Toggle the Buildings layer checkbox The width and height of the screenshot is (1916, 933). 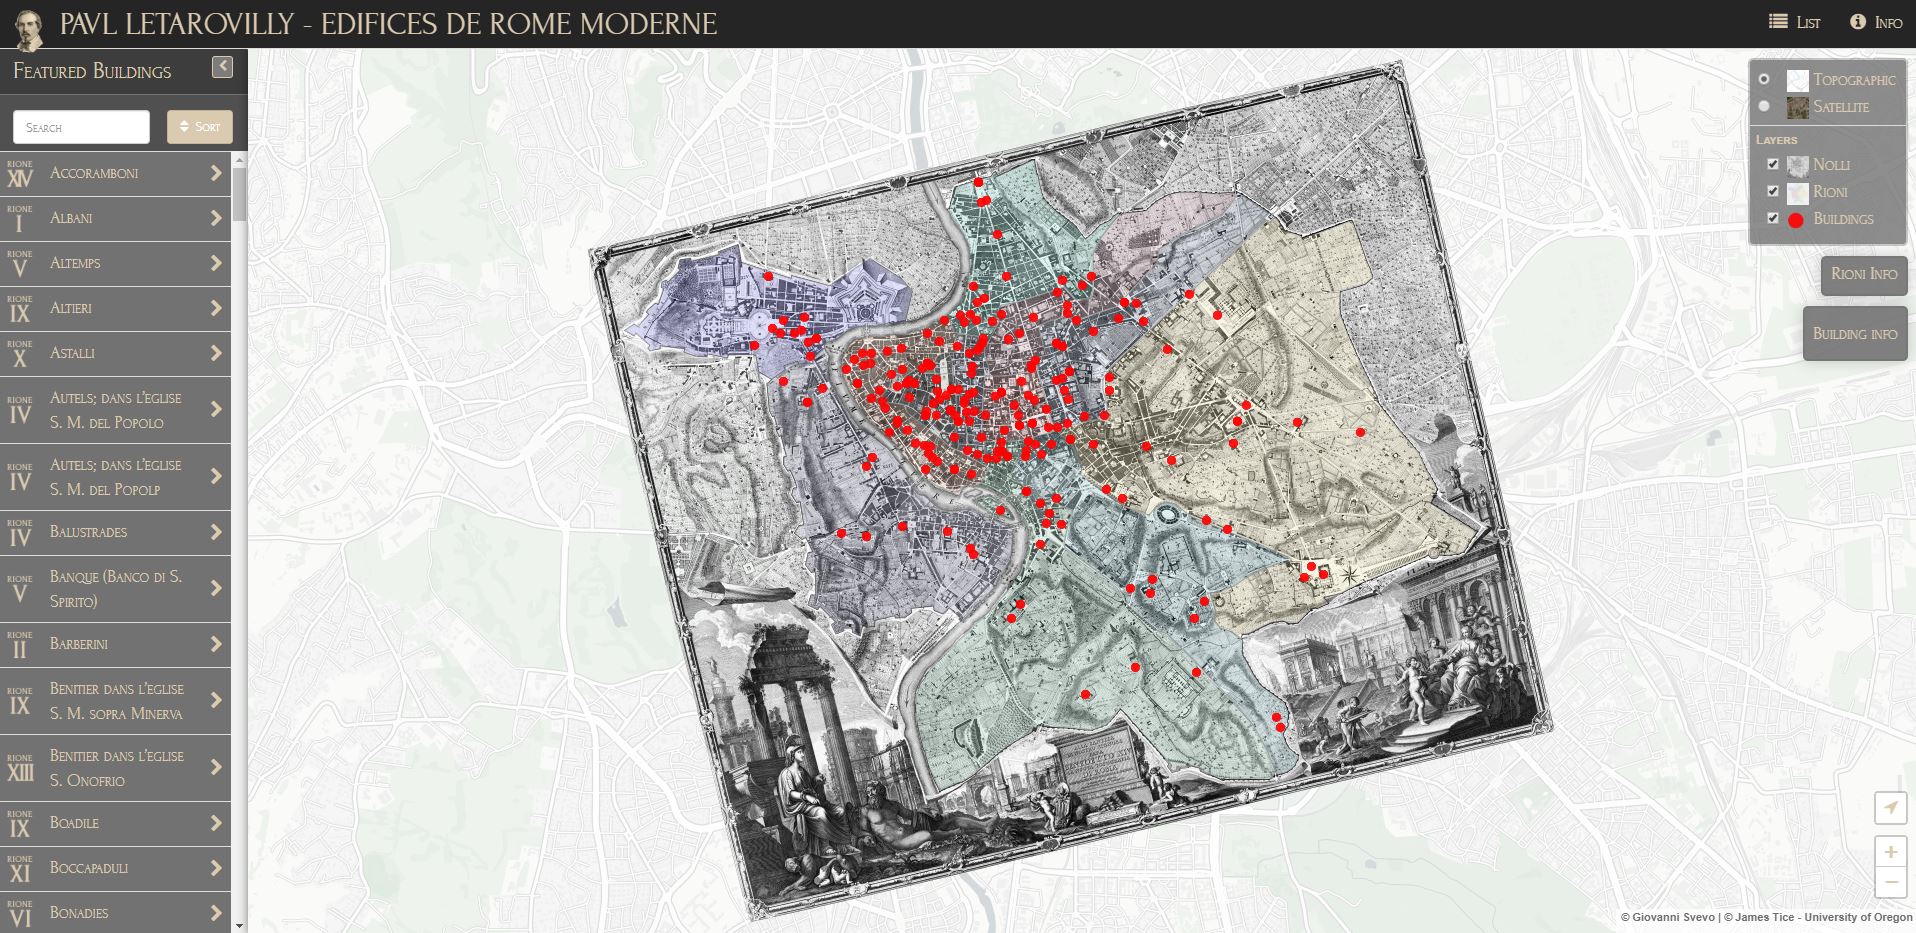click(1773, 218)
